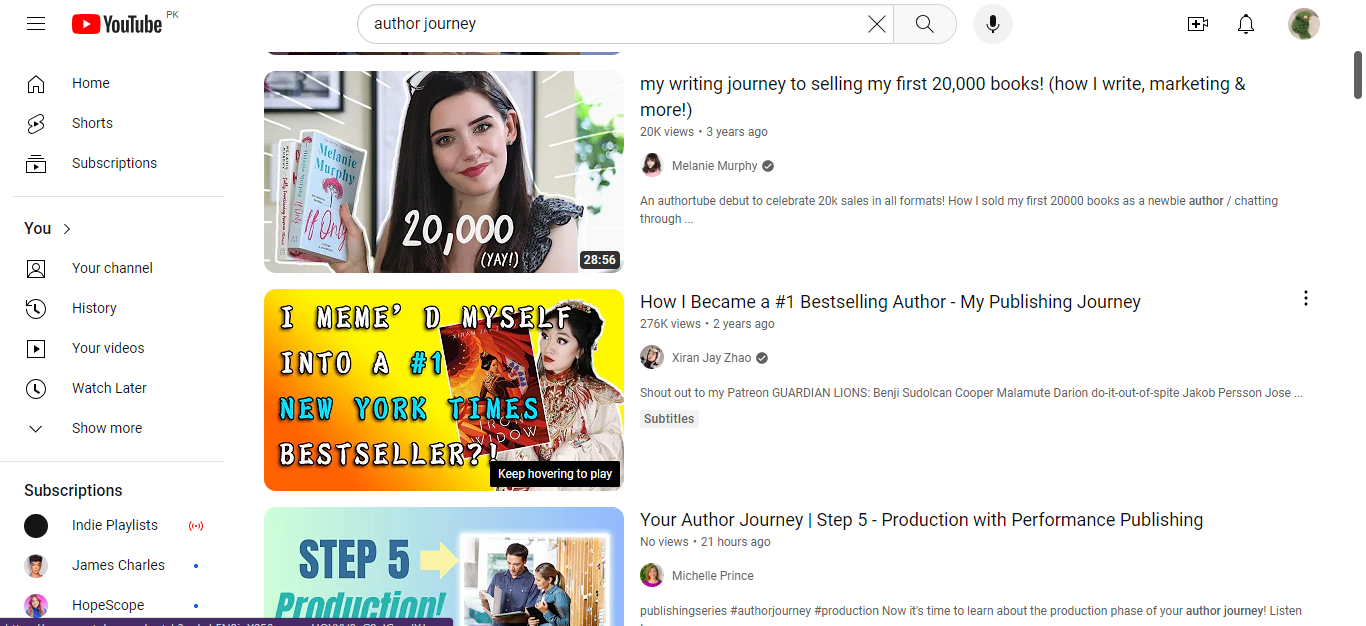Visit the Xiran Jay Zhao channel name
Screen dimensions: 1366x626
point(711,358)
